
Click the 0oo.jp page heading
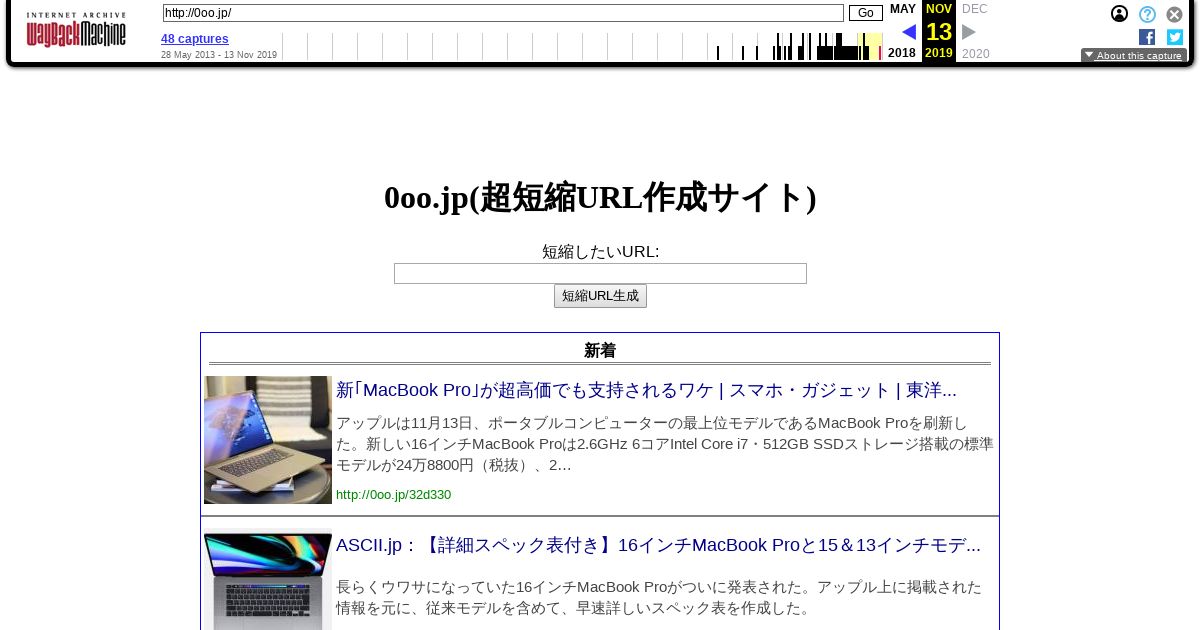[600, 197]
